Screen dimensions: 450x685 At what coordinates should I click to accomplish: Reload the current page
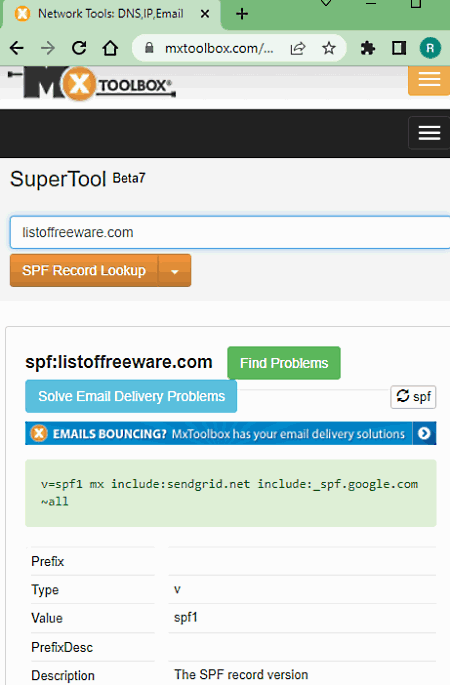(x=79, y=48)
